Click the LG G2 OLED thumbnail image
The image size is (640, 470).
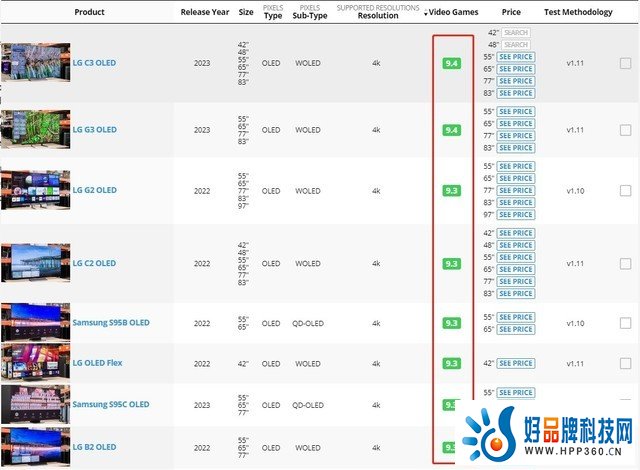(36, 190)
